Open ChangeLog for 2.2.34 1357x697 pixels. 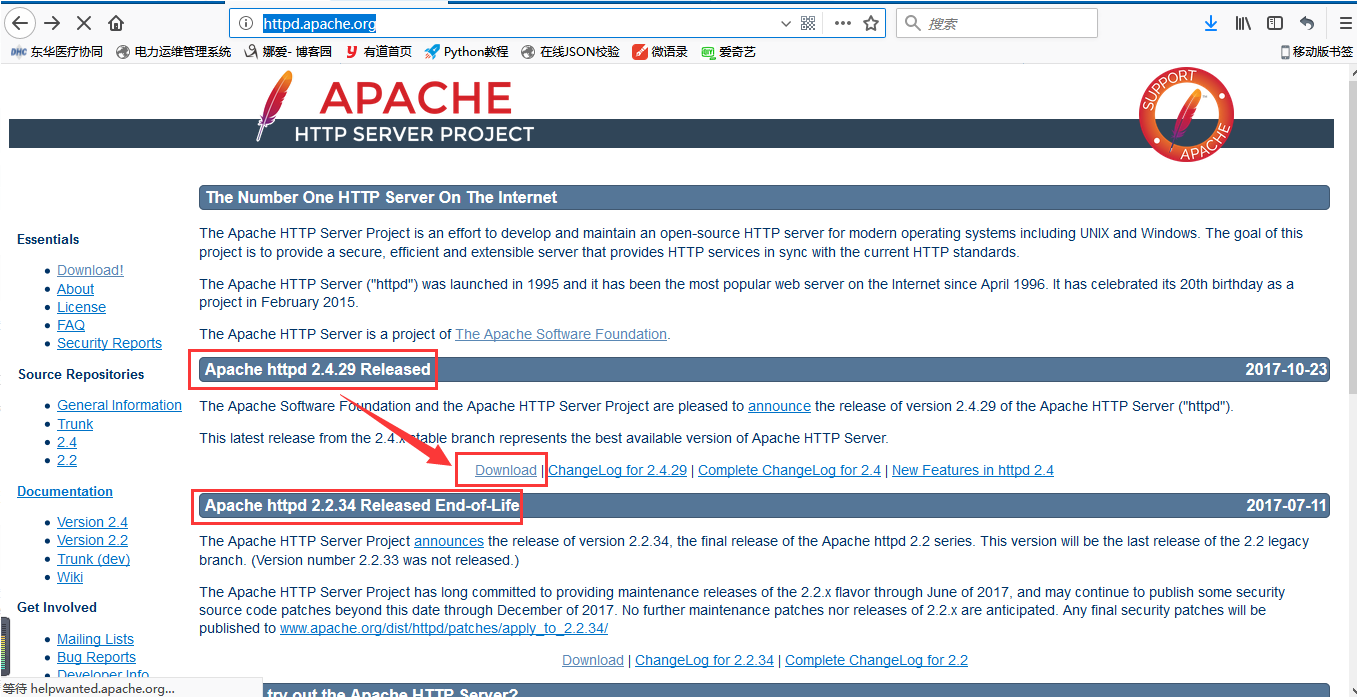point(704,660)
